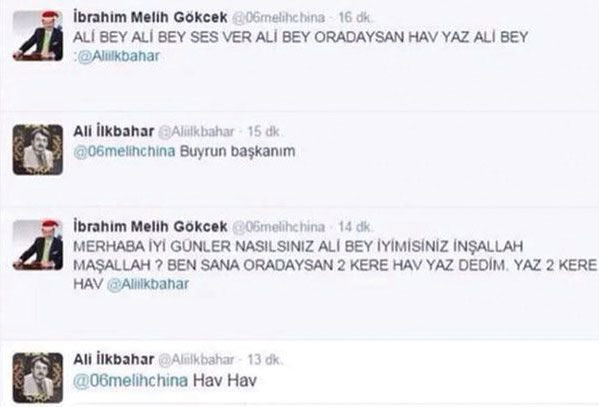Click the 14 dk. timestamp

click(355, 227)
